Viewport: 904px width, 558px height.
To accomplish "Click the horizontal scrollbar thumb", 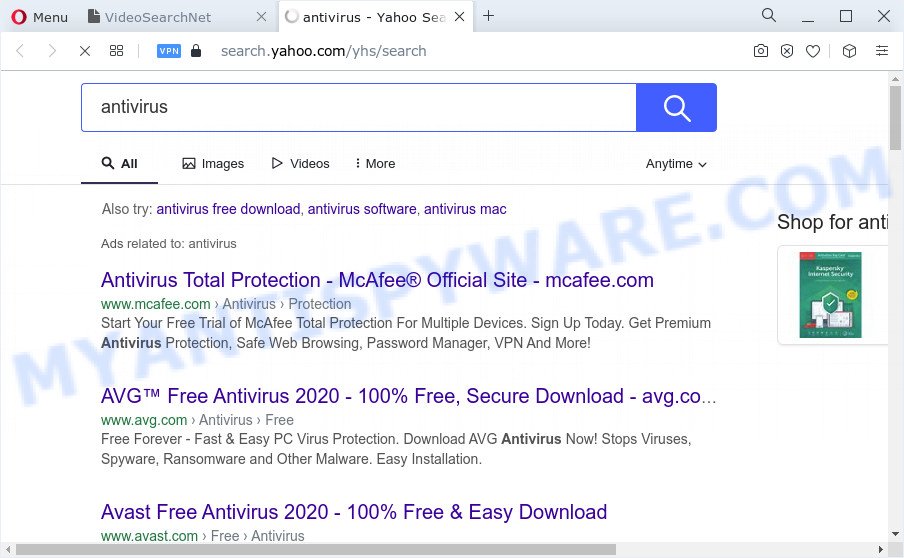I will [316, 550].
